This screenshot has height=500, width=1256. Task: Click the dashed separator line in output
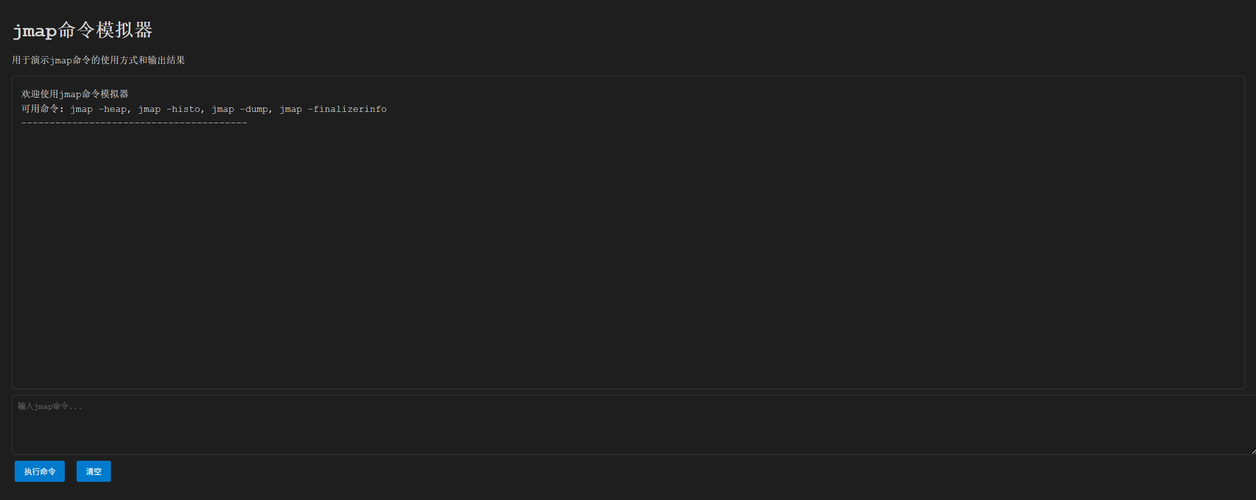tap(134, 122)
